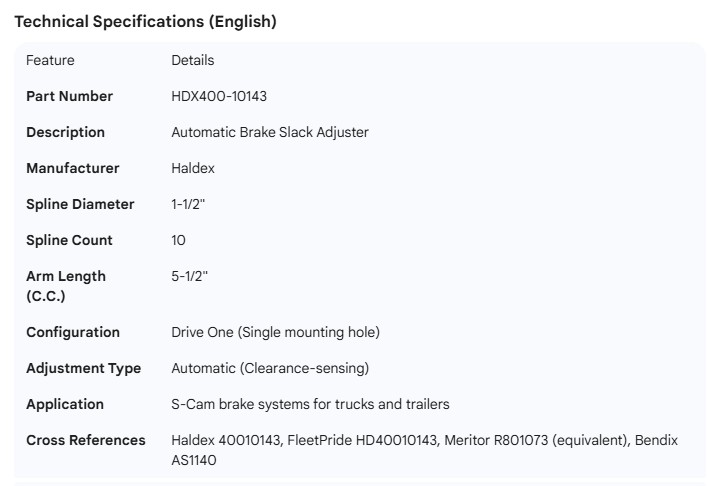Select the Details column header
The height and width of the screenshot is (486, 708).
point(192,60)
